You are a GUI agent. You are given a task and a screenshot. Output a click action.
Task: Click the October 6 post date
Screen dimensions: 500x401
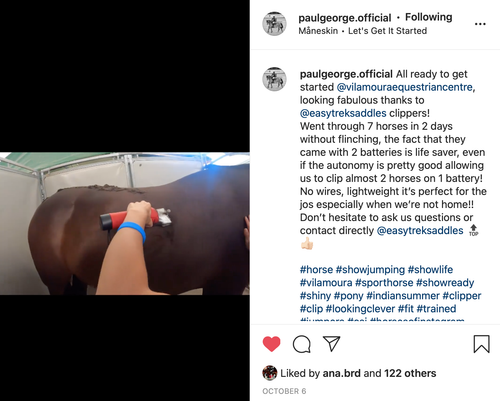[284, 391]
